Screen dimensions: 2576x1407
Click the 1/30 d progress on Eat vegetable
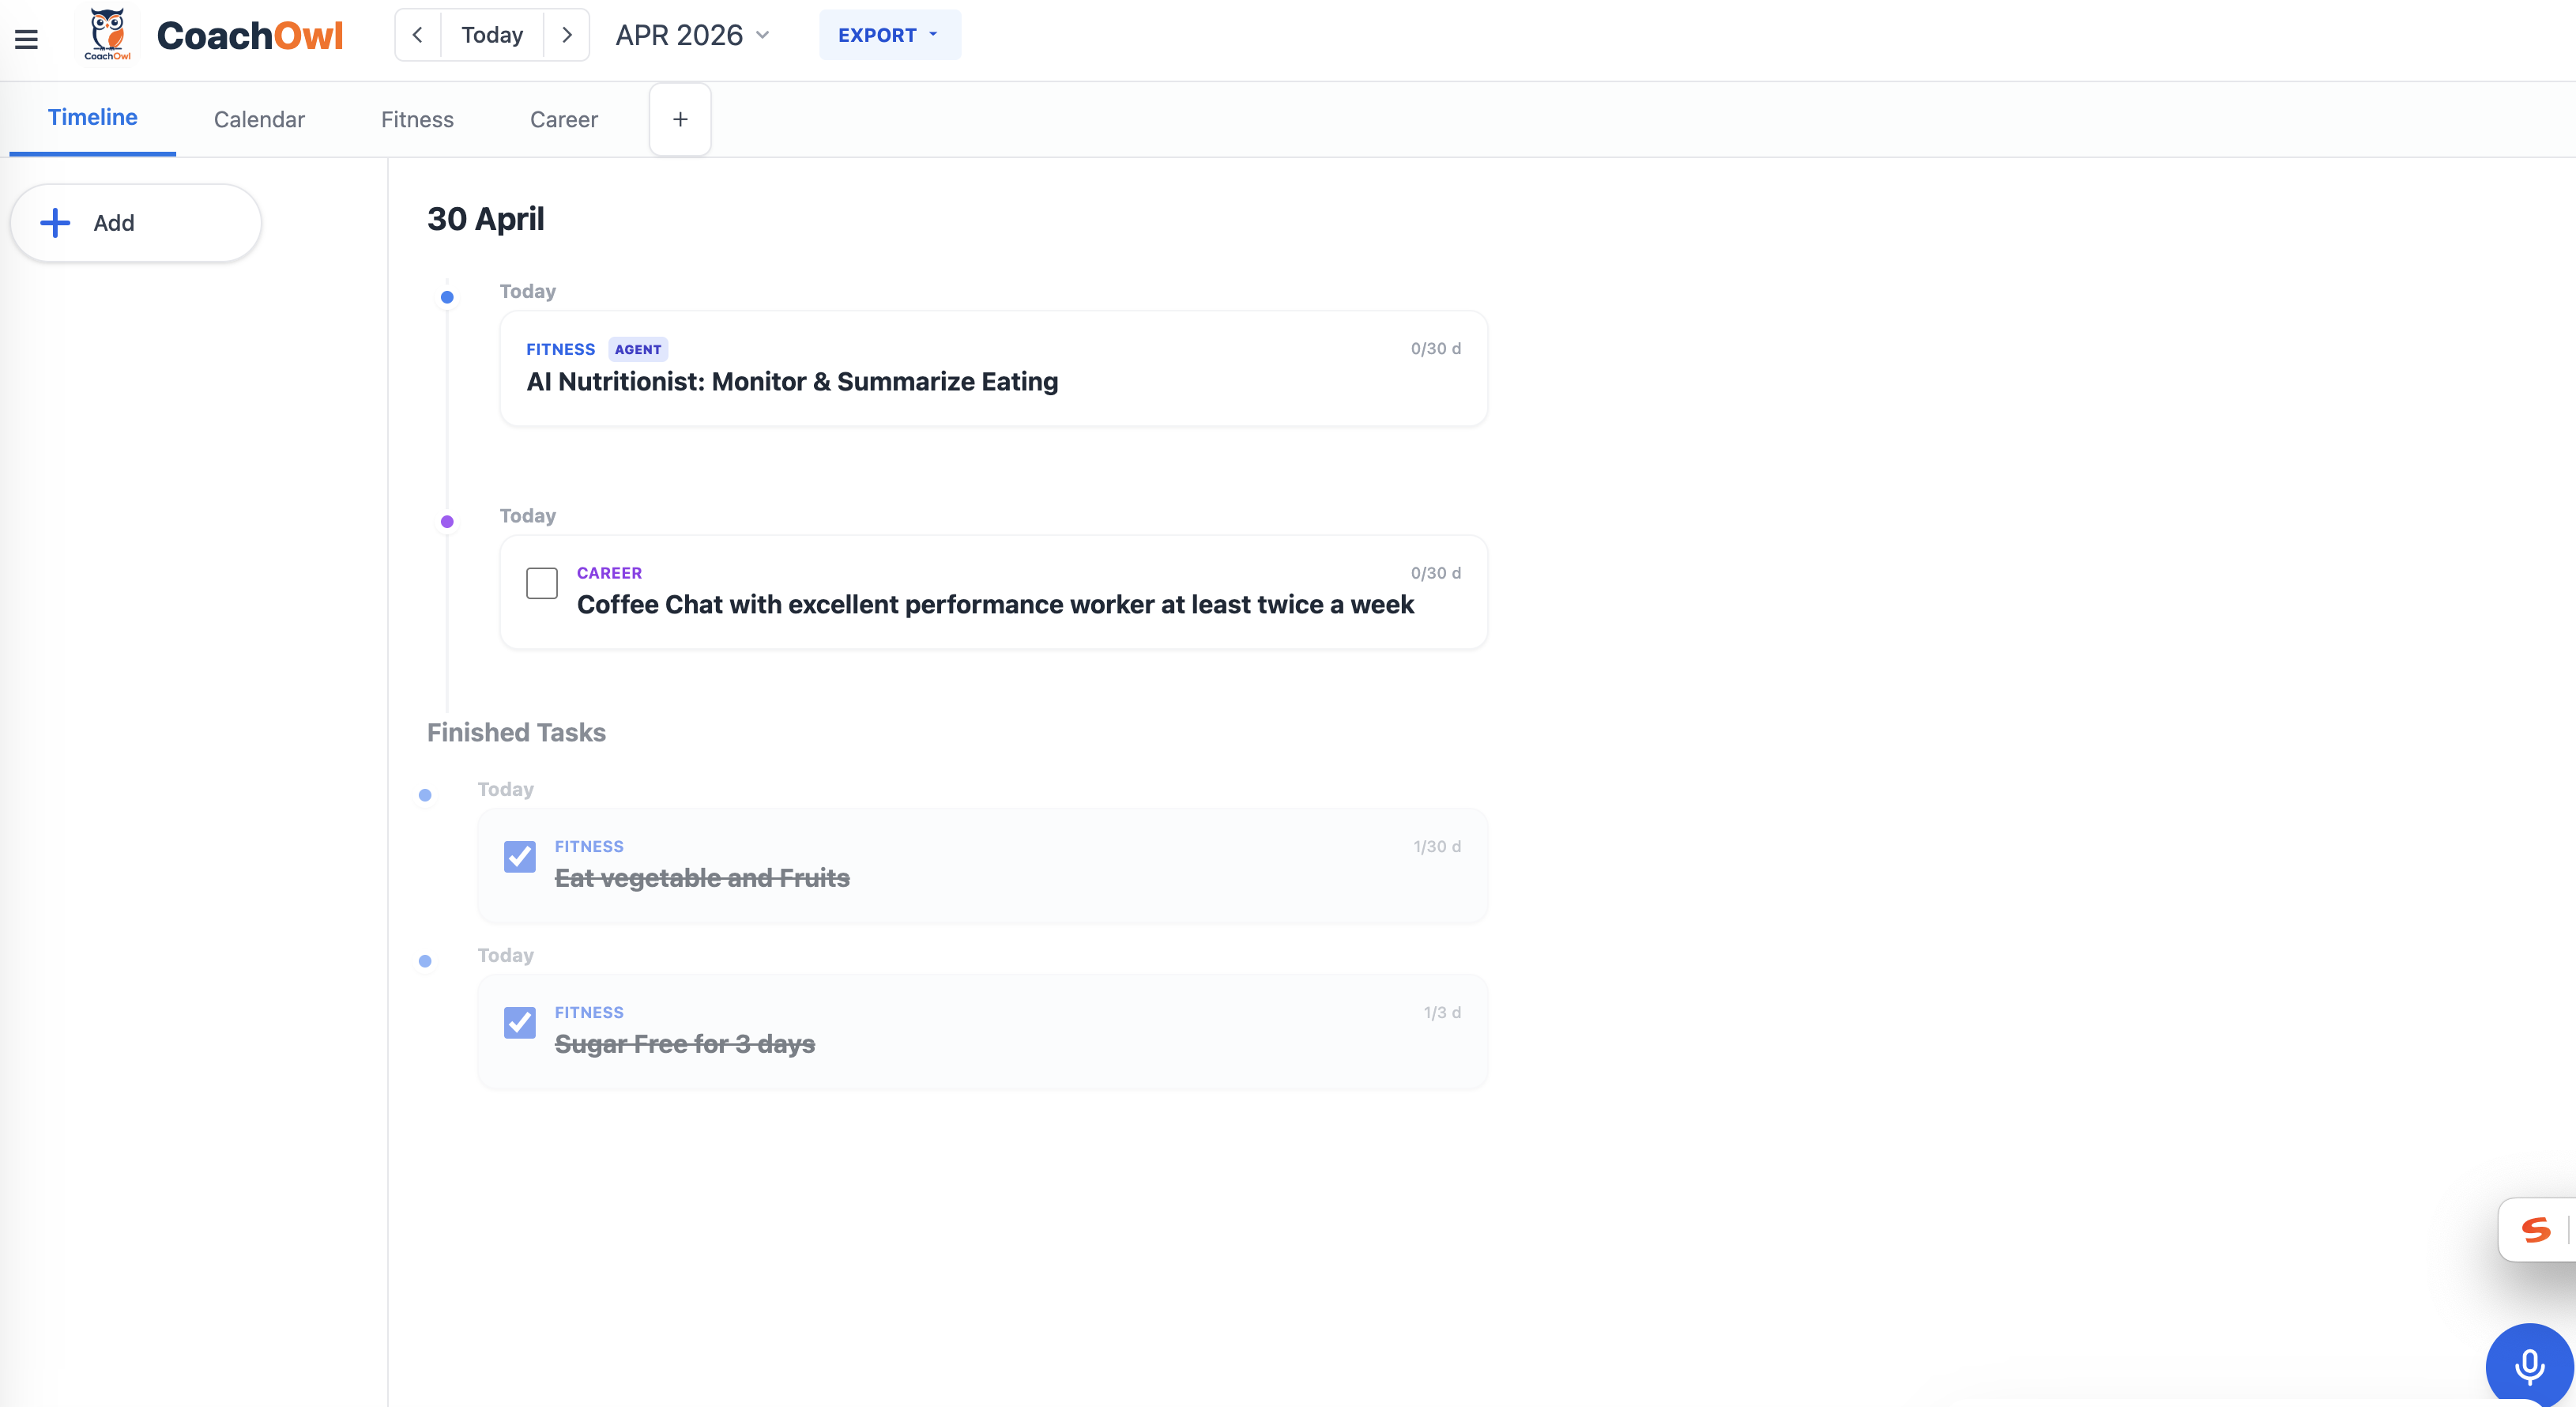[1437, 846]
